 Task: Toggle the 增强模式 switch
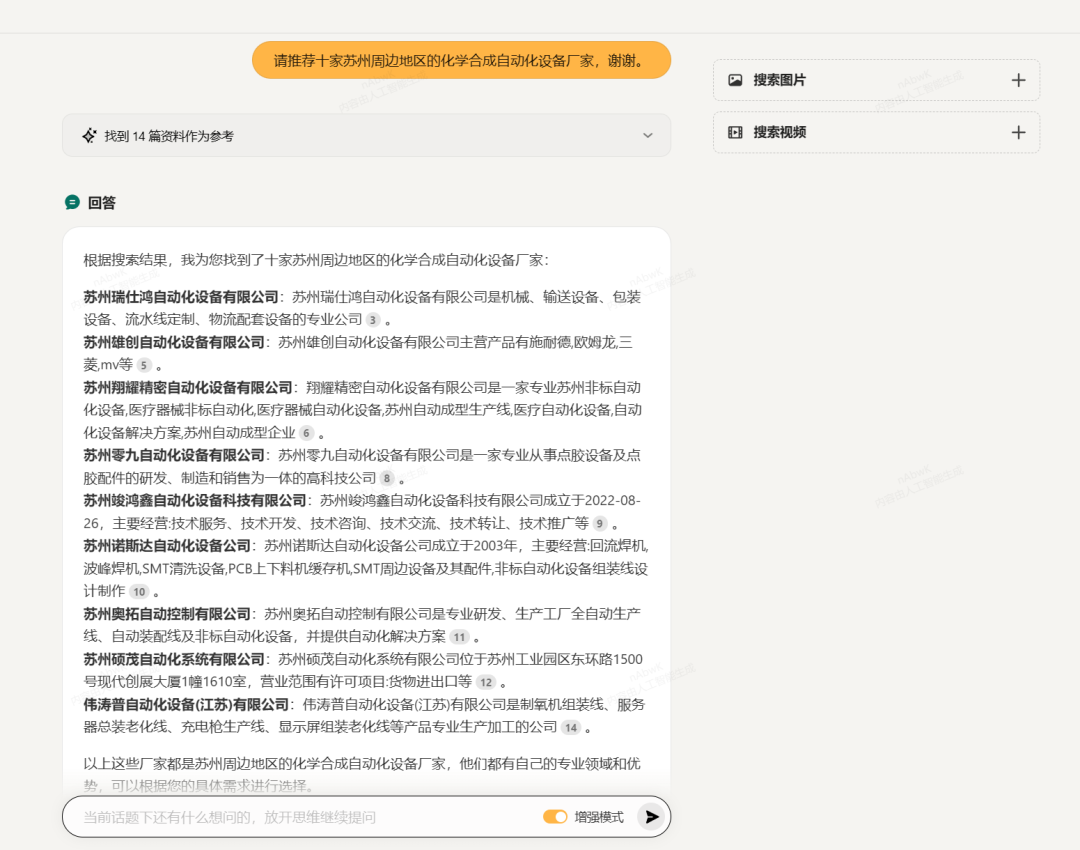(x=555, y=817)
